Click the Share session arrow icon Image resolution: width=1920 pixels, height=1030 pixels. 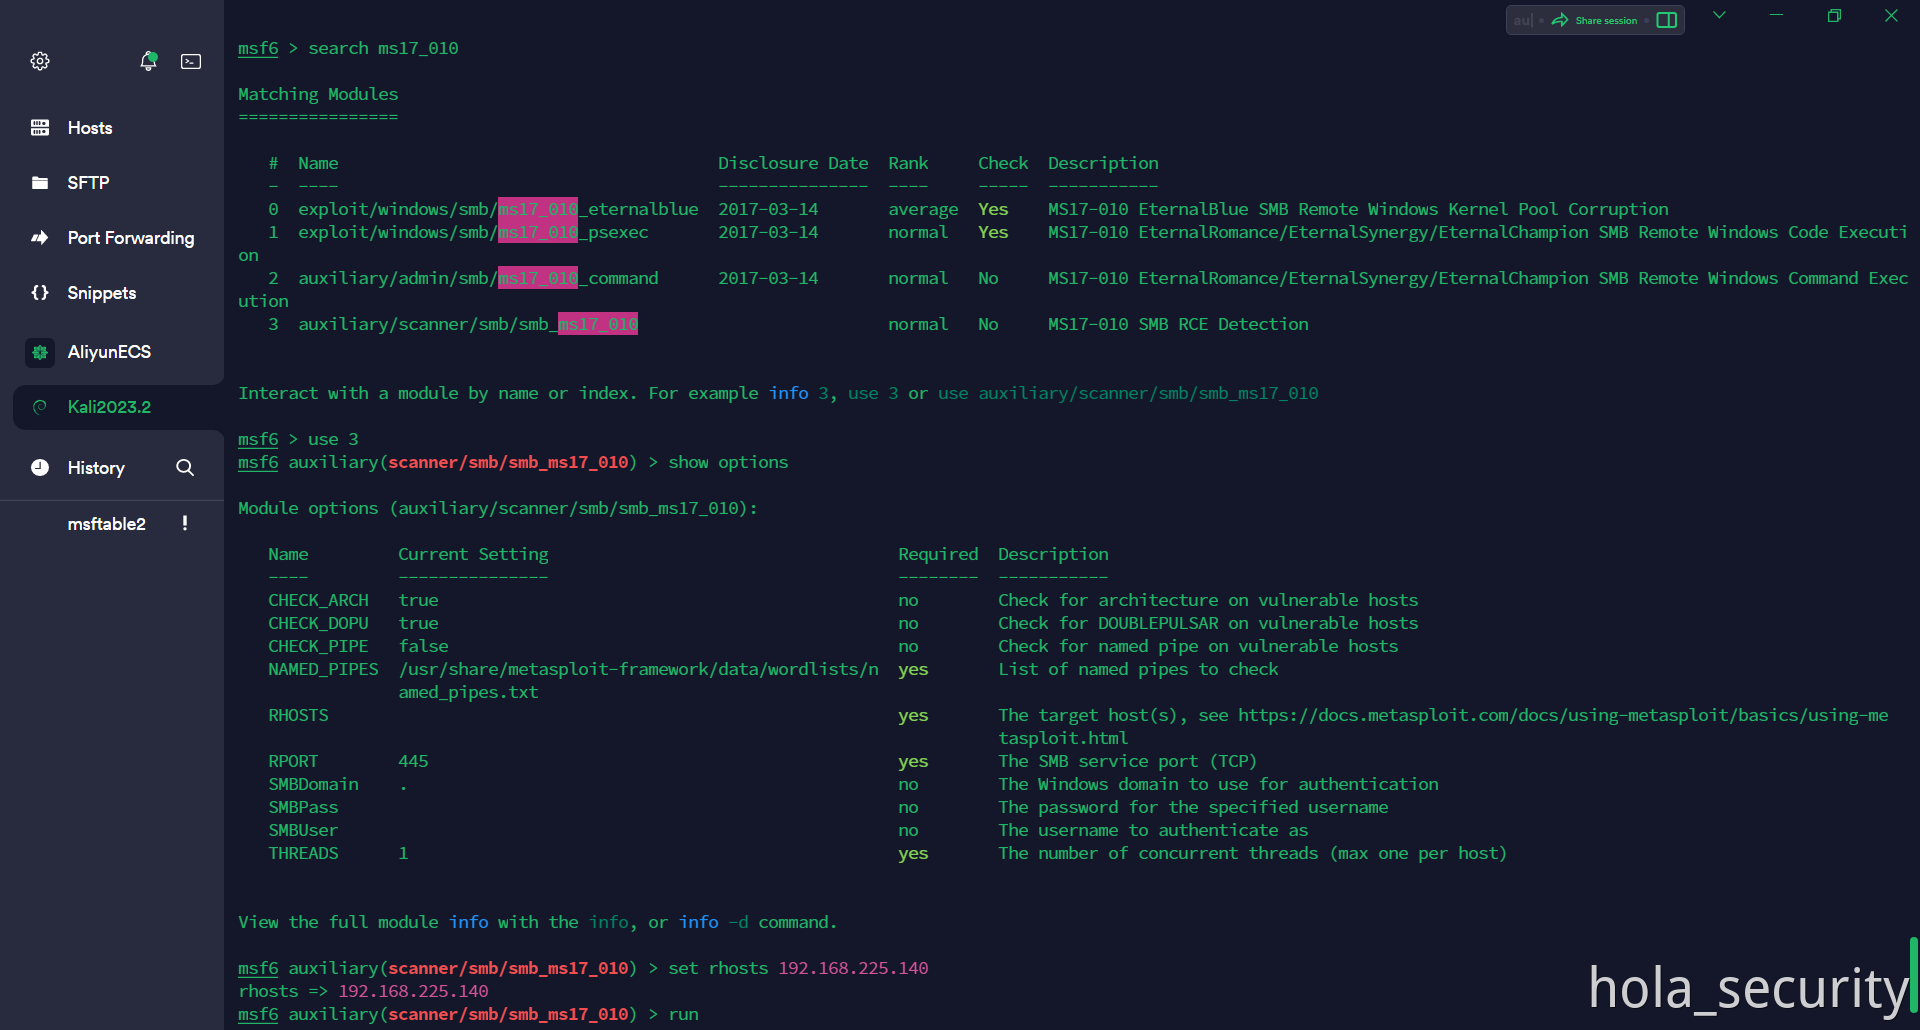1560,20
